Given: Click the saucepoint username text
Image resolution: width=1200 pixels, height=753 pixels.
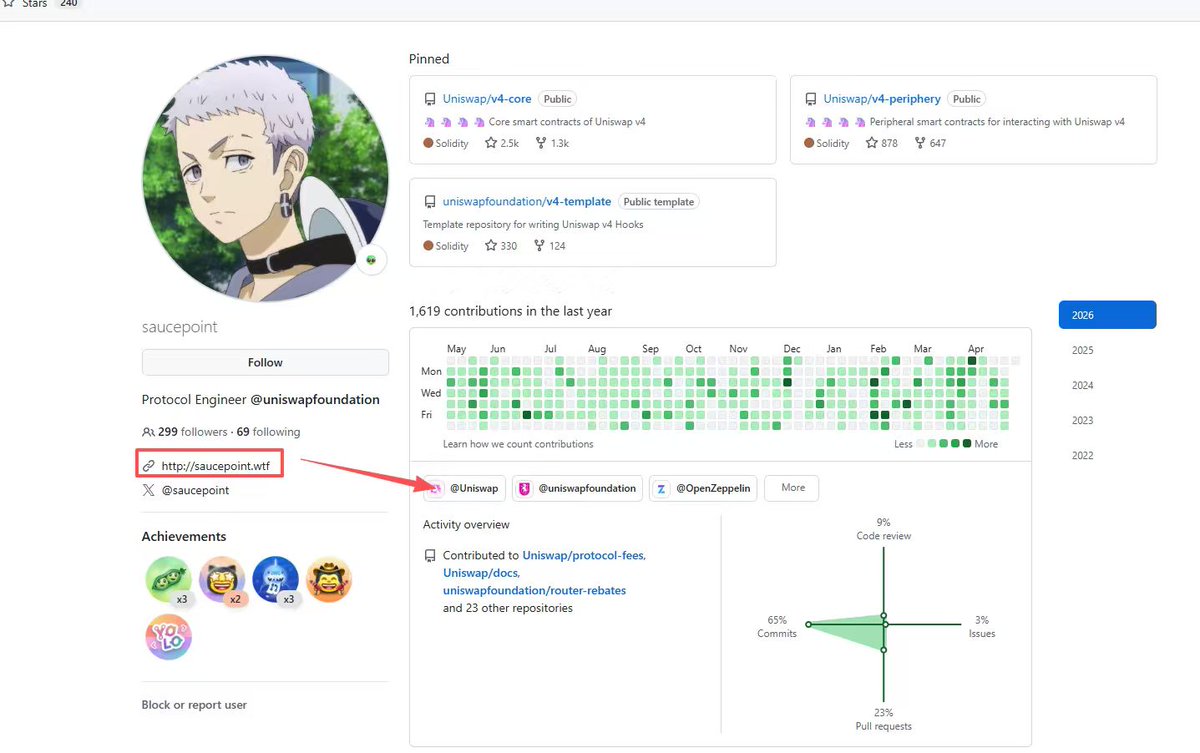Looking at the screenshot, I should tap(180, 327).
